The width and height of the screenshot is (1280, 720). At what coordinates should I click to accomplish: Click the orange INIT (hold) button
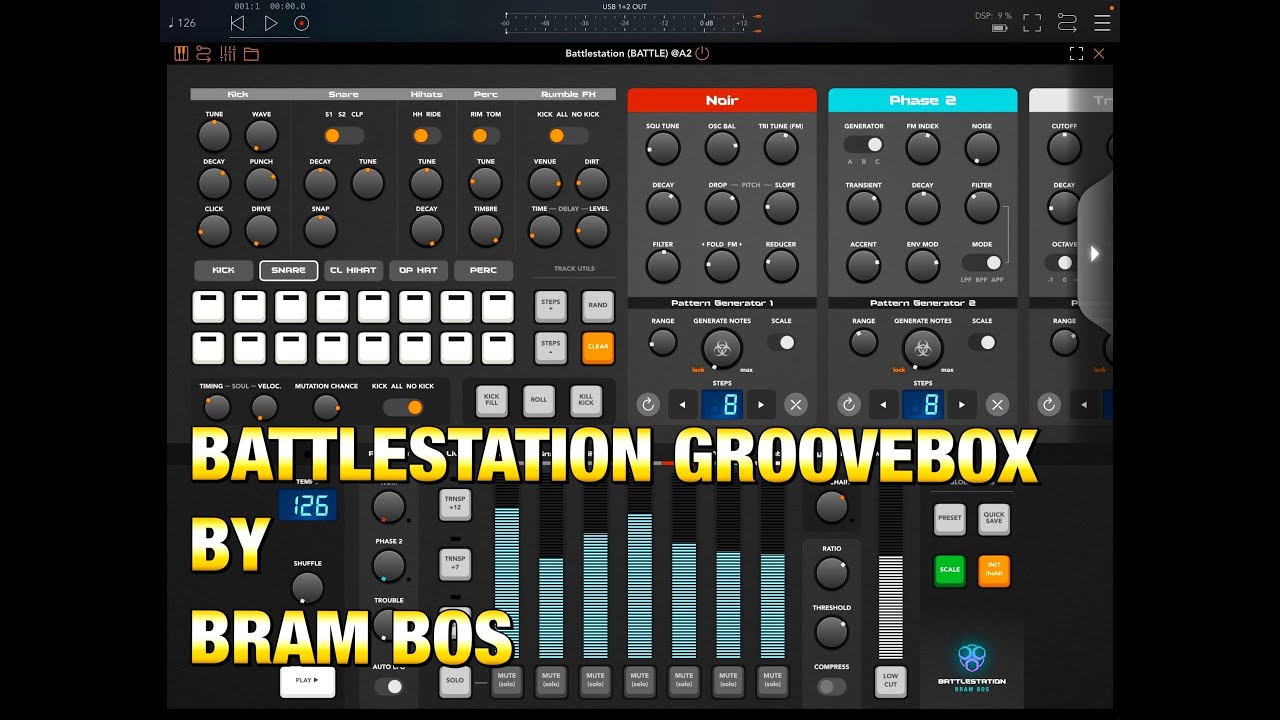[x=994, y=570]
